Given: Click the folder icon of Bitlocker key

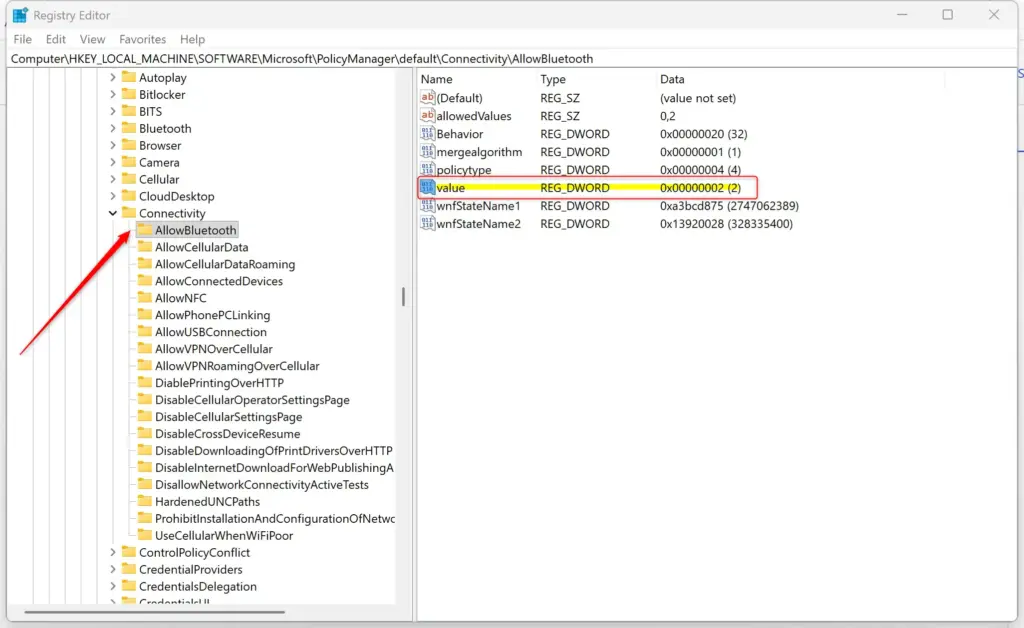Looking at the screenshot, I should tap(129, 94).
